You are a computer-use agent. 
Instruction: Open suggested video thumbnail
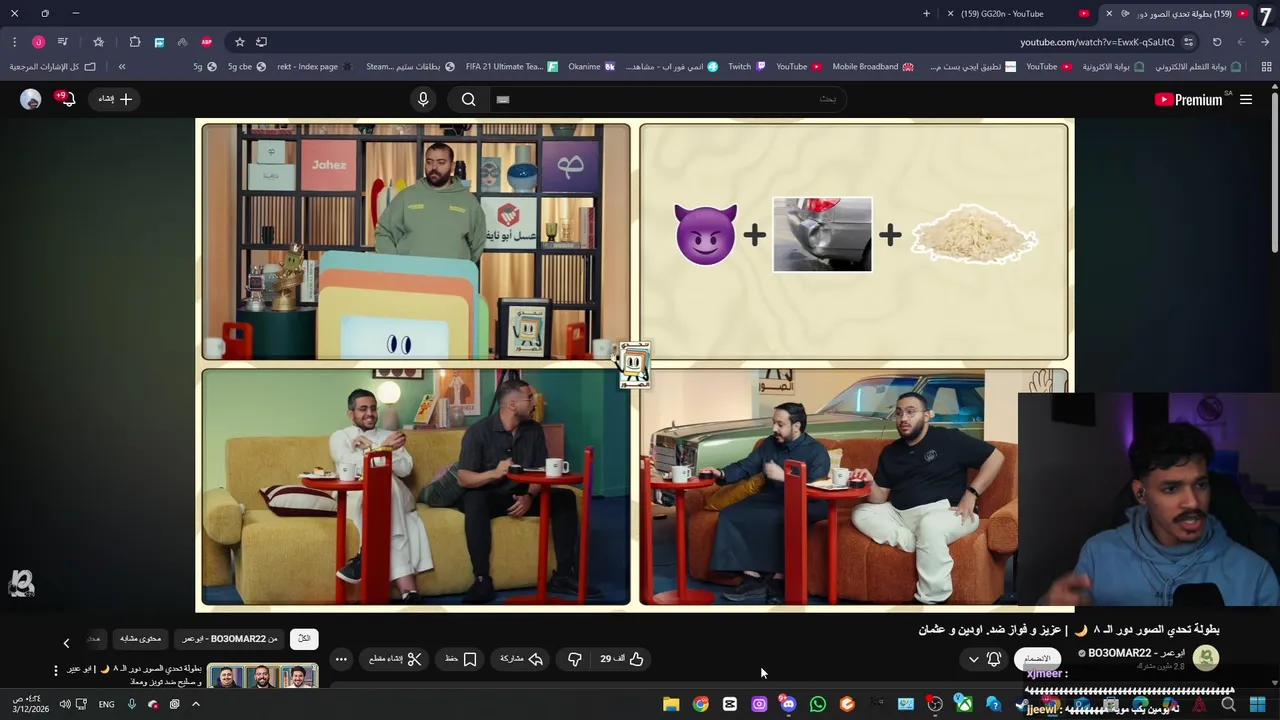(x=262, y=676)
